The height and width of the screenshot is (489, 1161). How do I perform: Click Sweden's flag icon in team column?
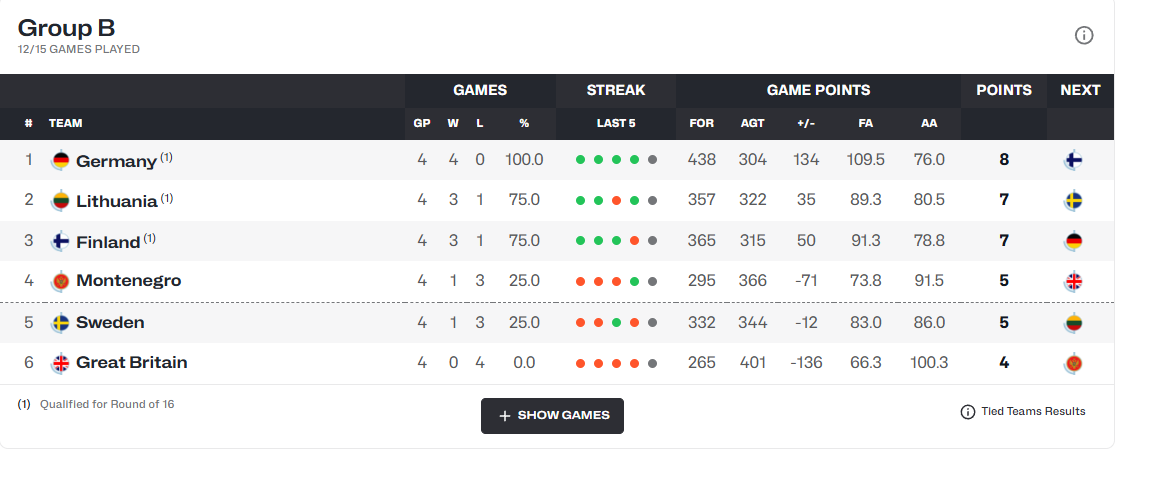pyautogui.click(x=61, y=323)
